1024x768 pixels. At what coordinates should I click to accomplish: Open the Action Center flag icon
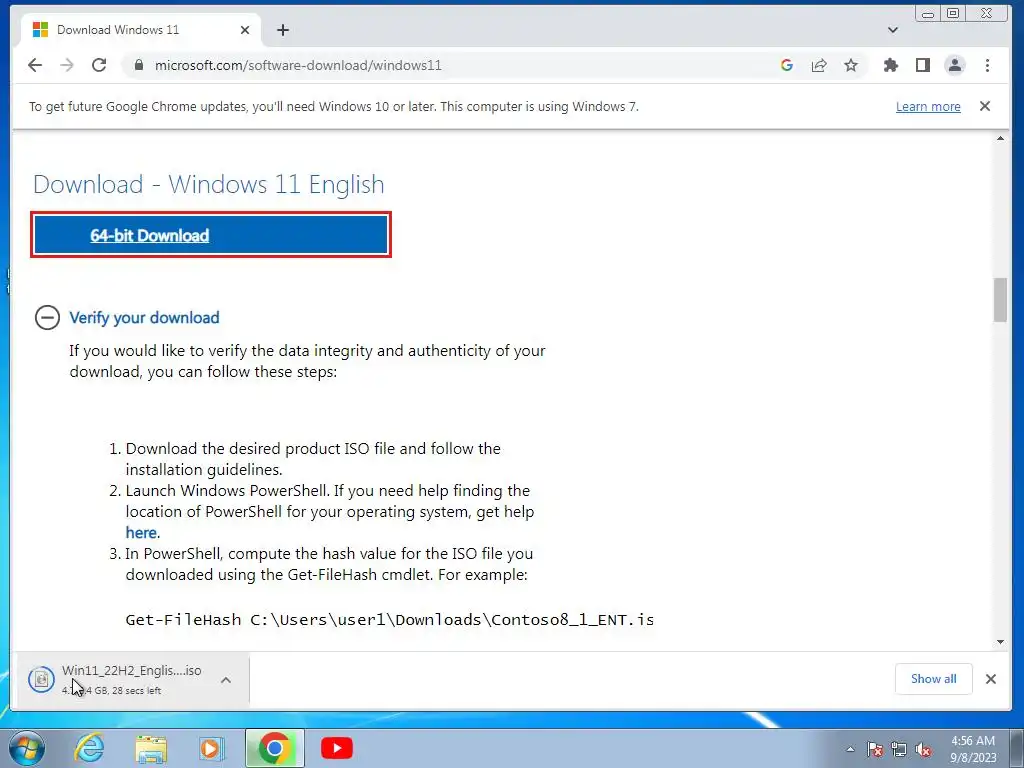coord(875,749)
